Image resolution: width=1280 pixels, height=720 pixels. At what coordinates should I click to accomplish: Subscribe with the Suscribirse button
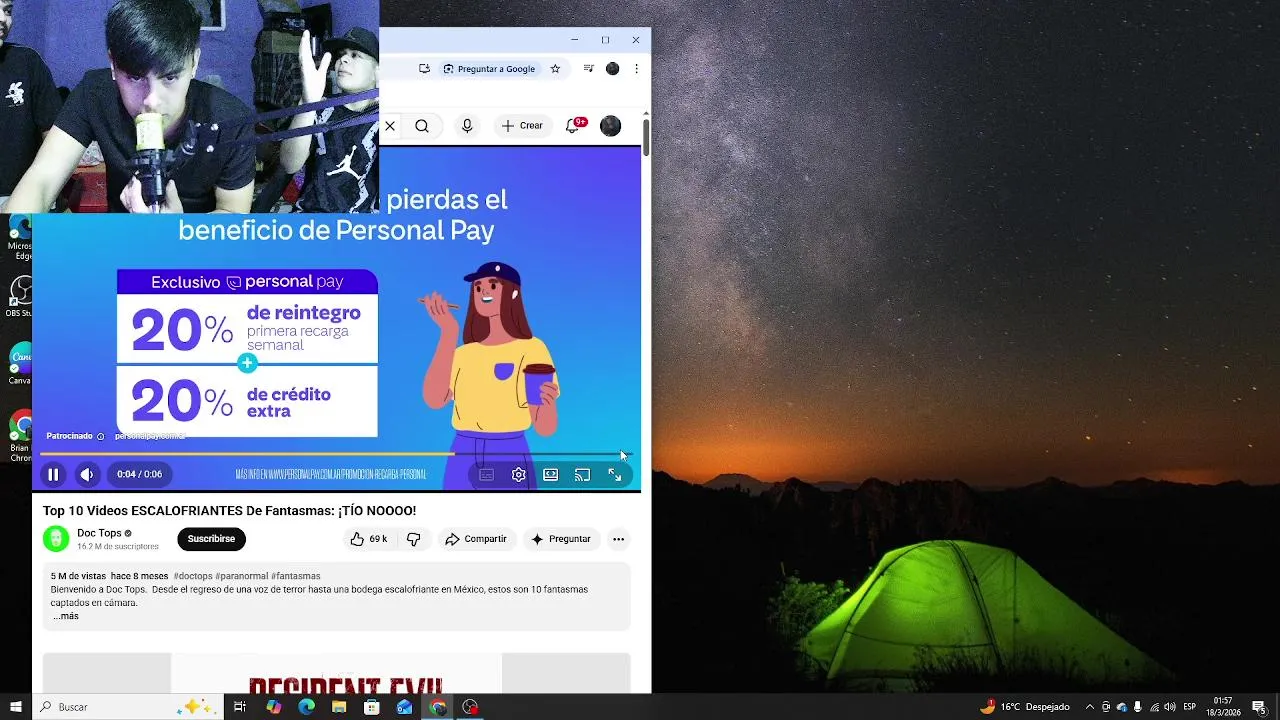[x=211, y=539]
